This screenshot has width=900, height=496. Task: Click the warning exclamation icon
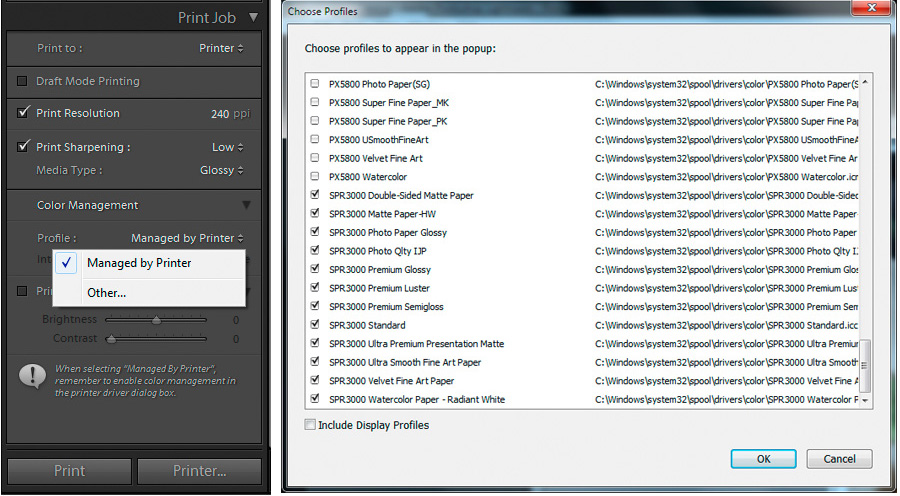point(33,376)
